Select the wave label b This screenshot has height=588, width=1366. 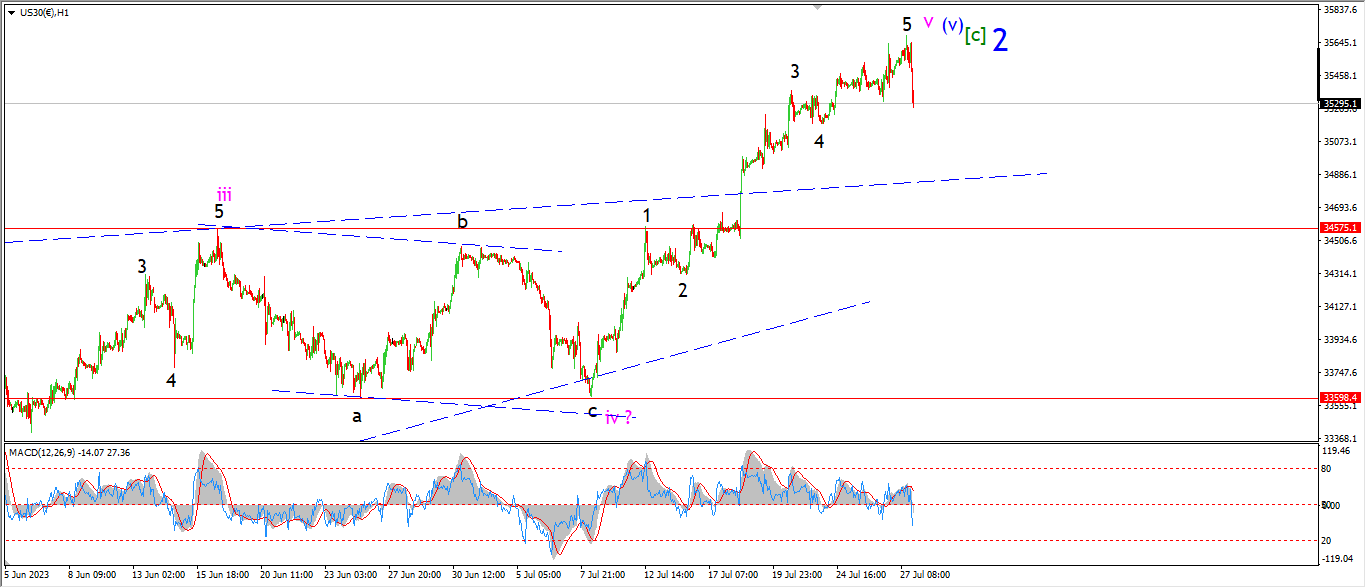coord(462,221)
